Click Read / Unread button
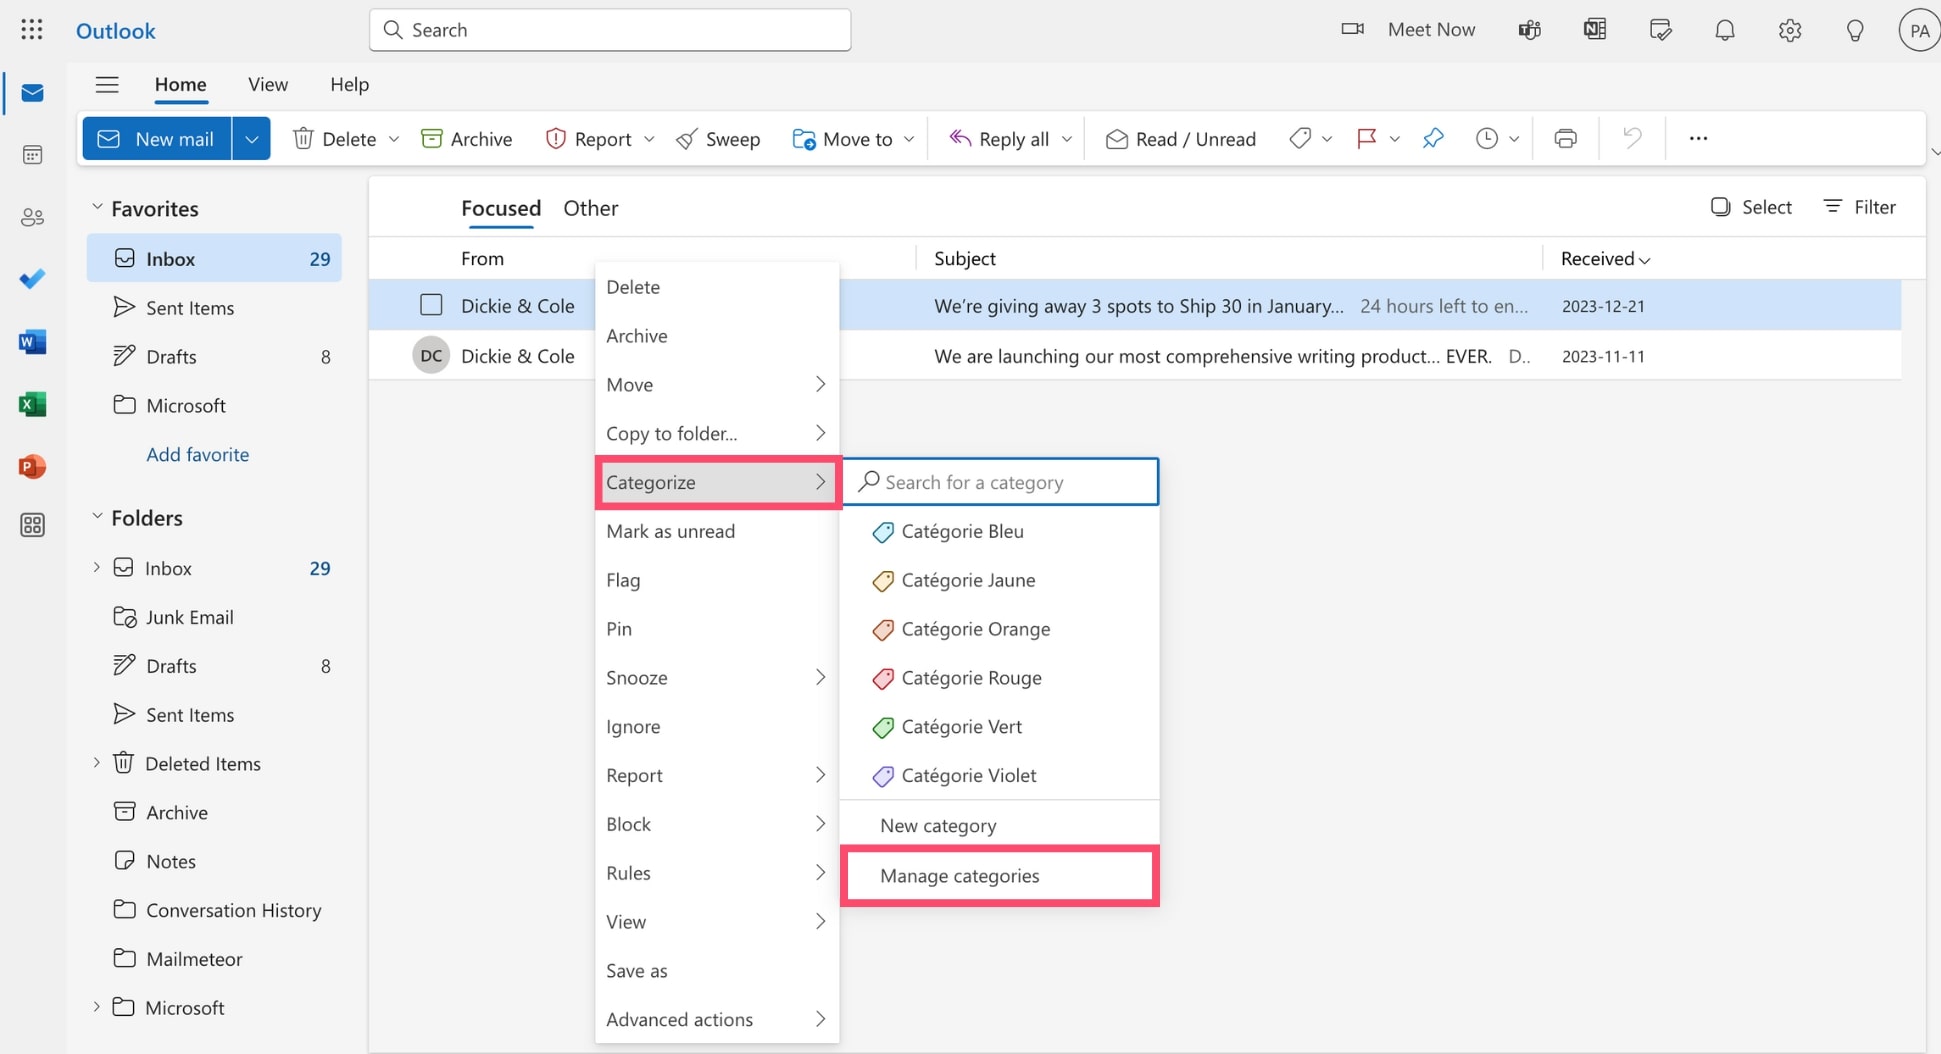 pos(1181,139)
